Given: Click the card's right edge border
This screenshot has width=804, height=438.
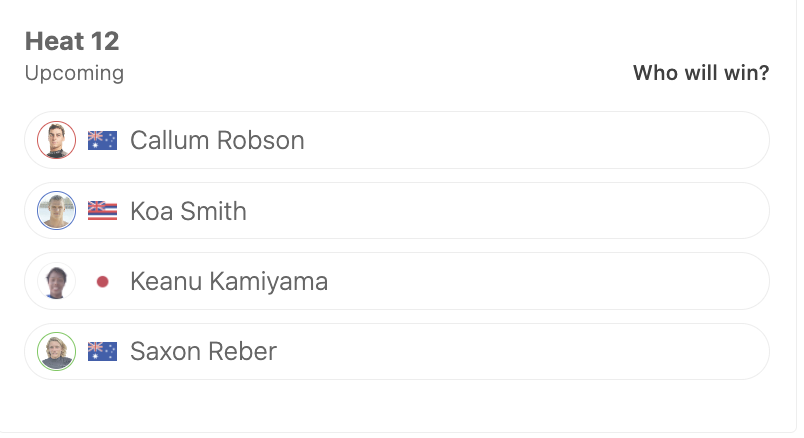Looking at the screenshot, I should [x=796, y=215].
